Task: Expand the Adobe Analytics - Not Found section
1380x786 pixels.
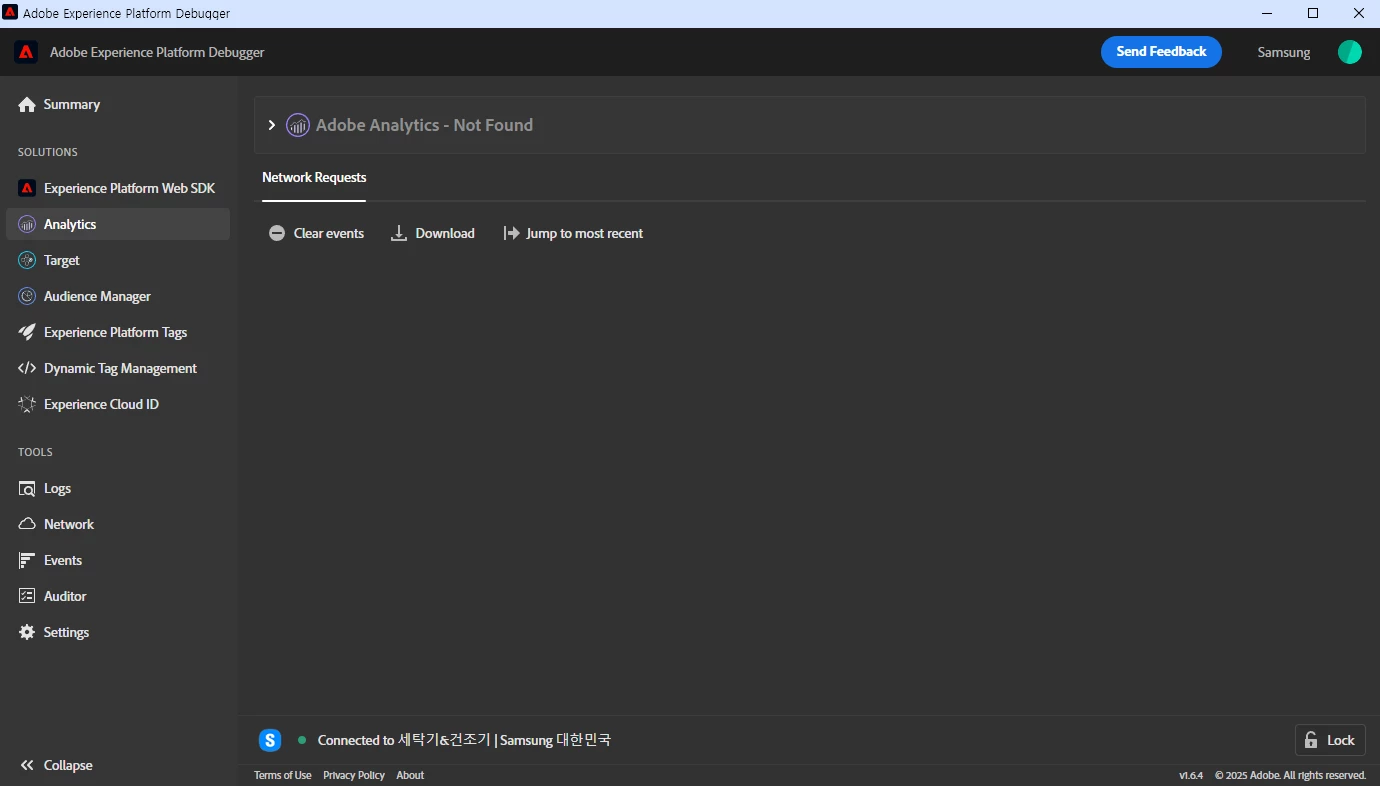Action: click(271, 125)
